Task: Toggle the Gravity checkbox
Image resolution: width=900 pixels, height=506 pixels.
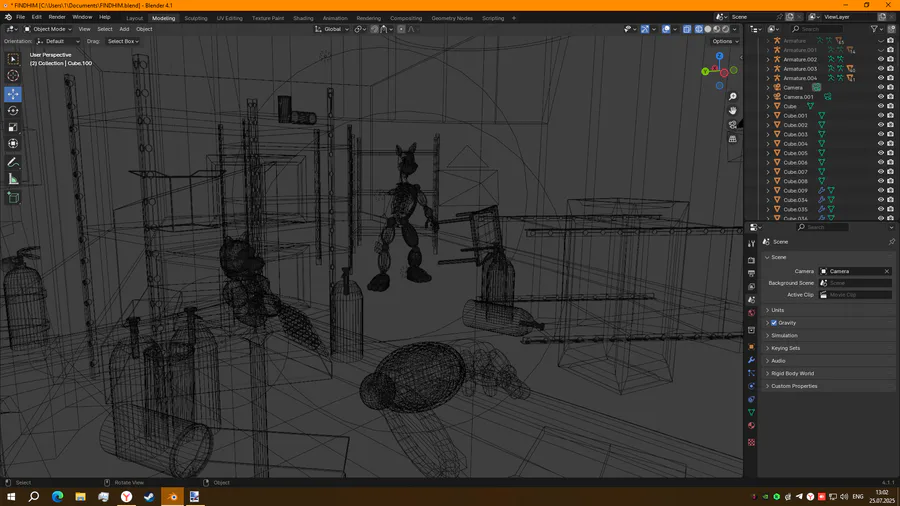Action: 774,323
